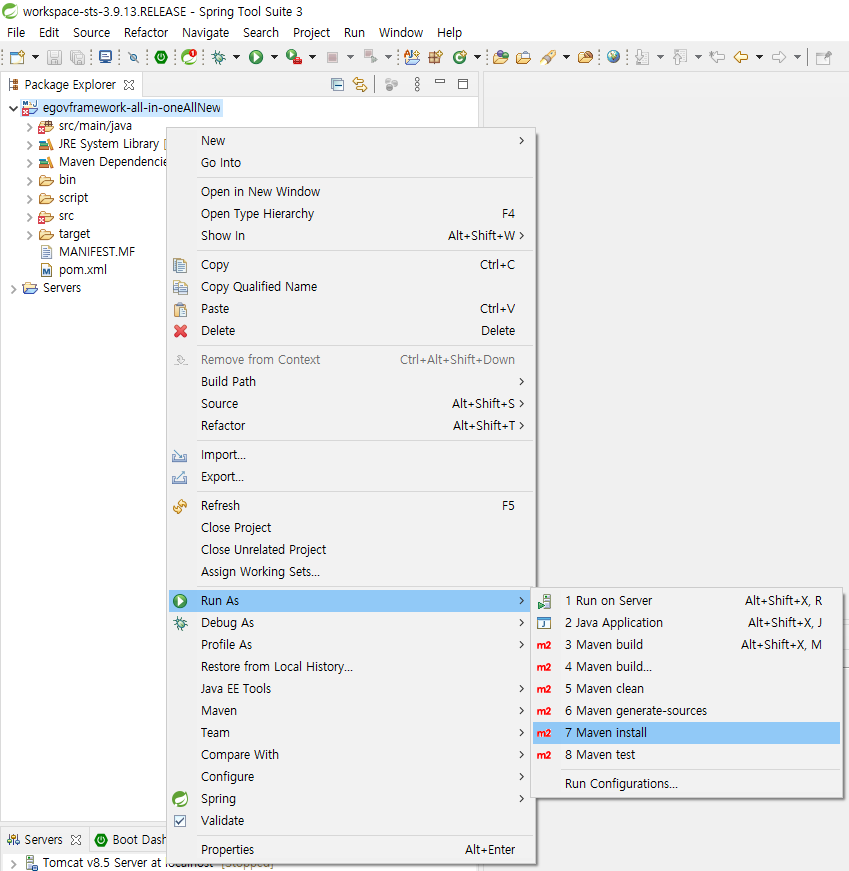
Task: Click the Back navigation arrow in toolbar
Action: (x=741, y=57)
